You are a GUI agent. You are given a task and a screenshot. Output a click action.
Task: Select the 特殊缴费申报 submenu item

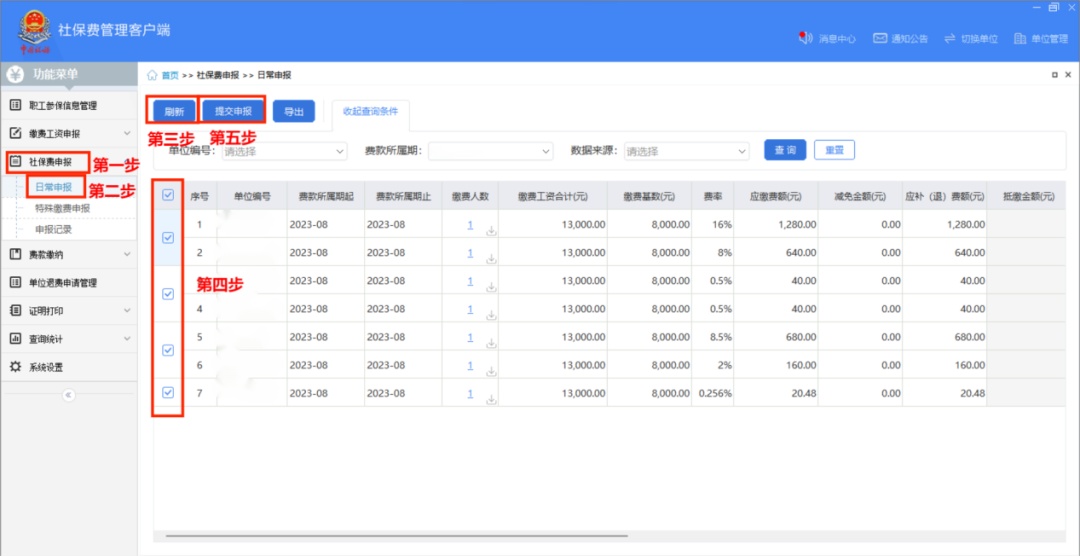pyautogui.click(x=63, y=208)
